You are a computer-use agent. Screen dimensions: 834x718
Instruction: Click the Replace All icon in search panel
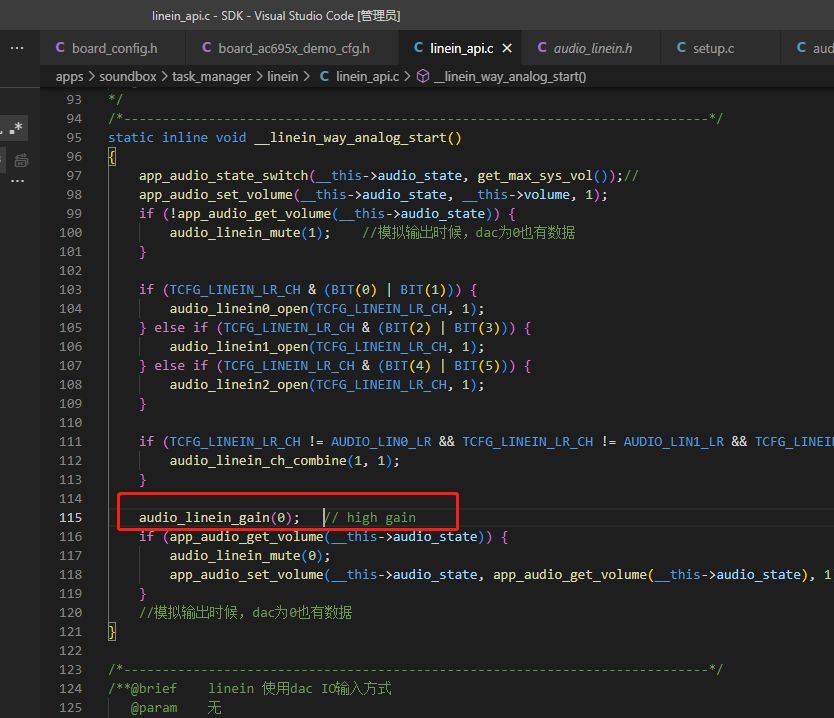click(21, 160)
